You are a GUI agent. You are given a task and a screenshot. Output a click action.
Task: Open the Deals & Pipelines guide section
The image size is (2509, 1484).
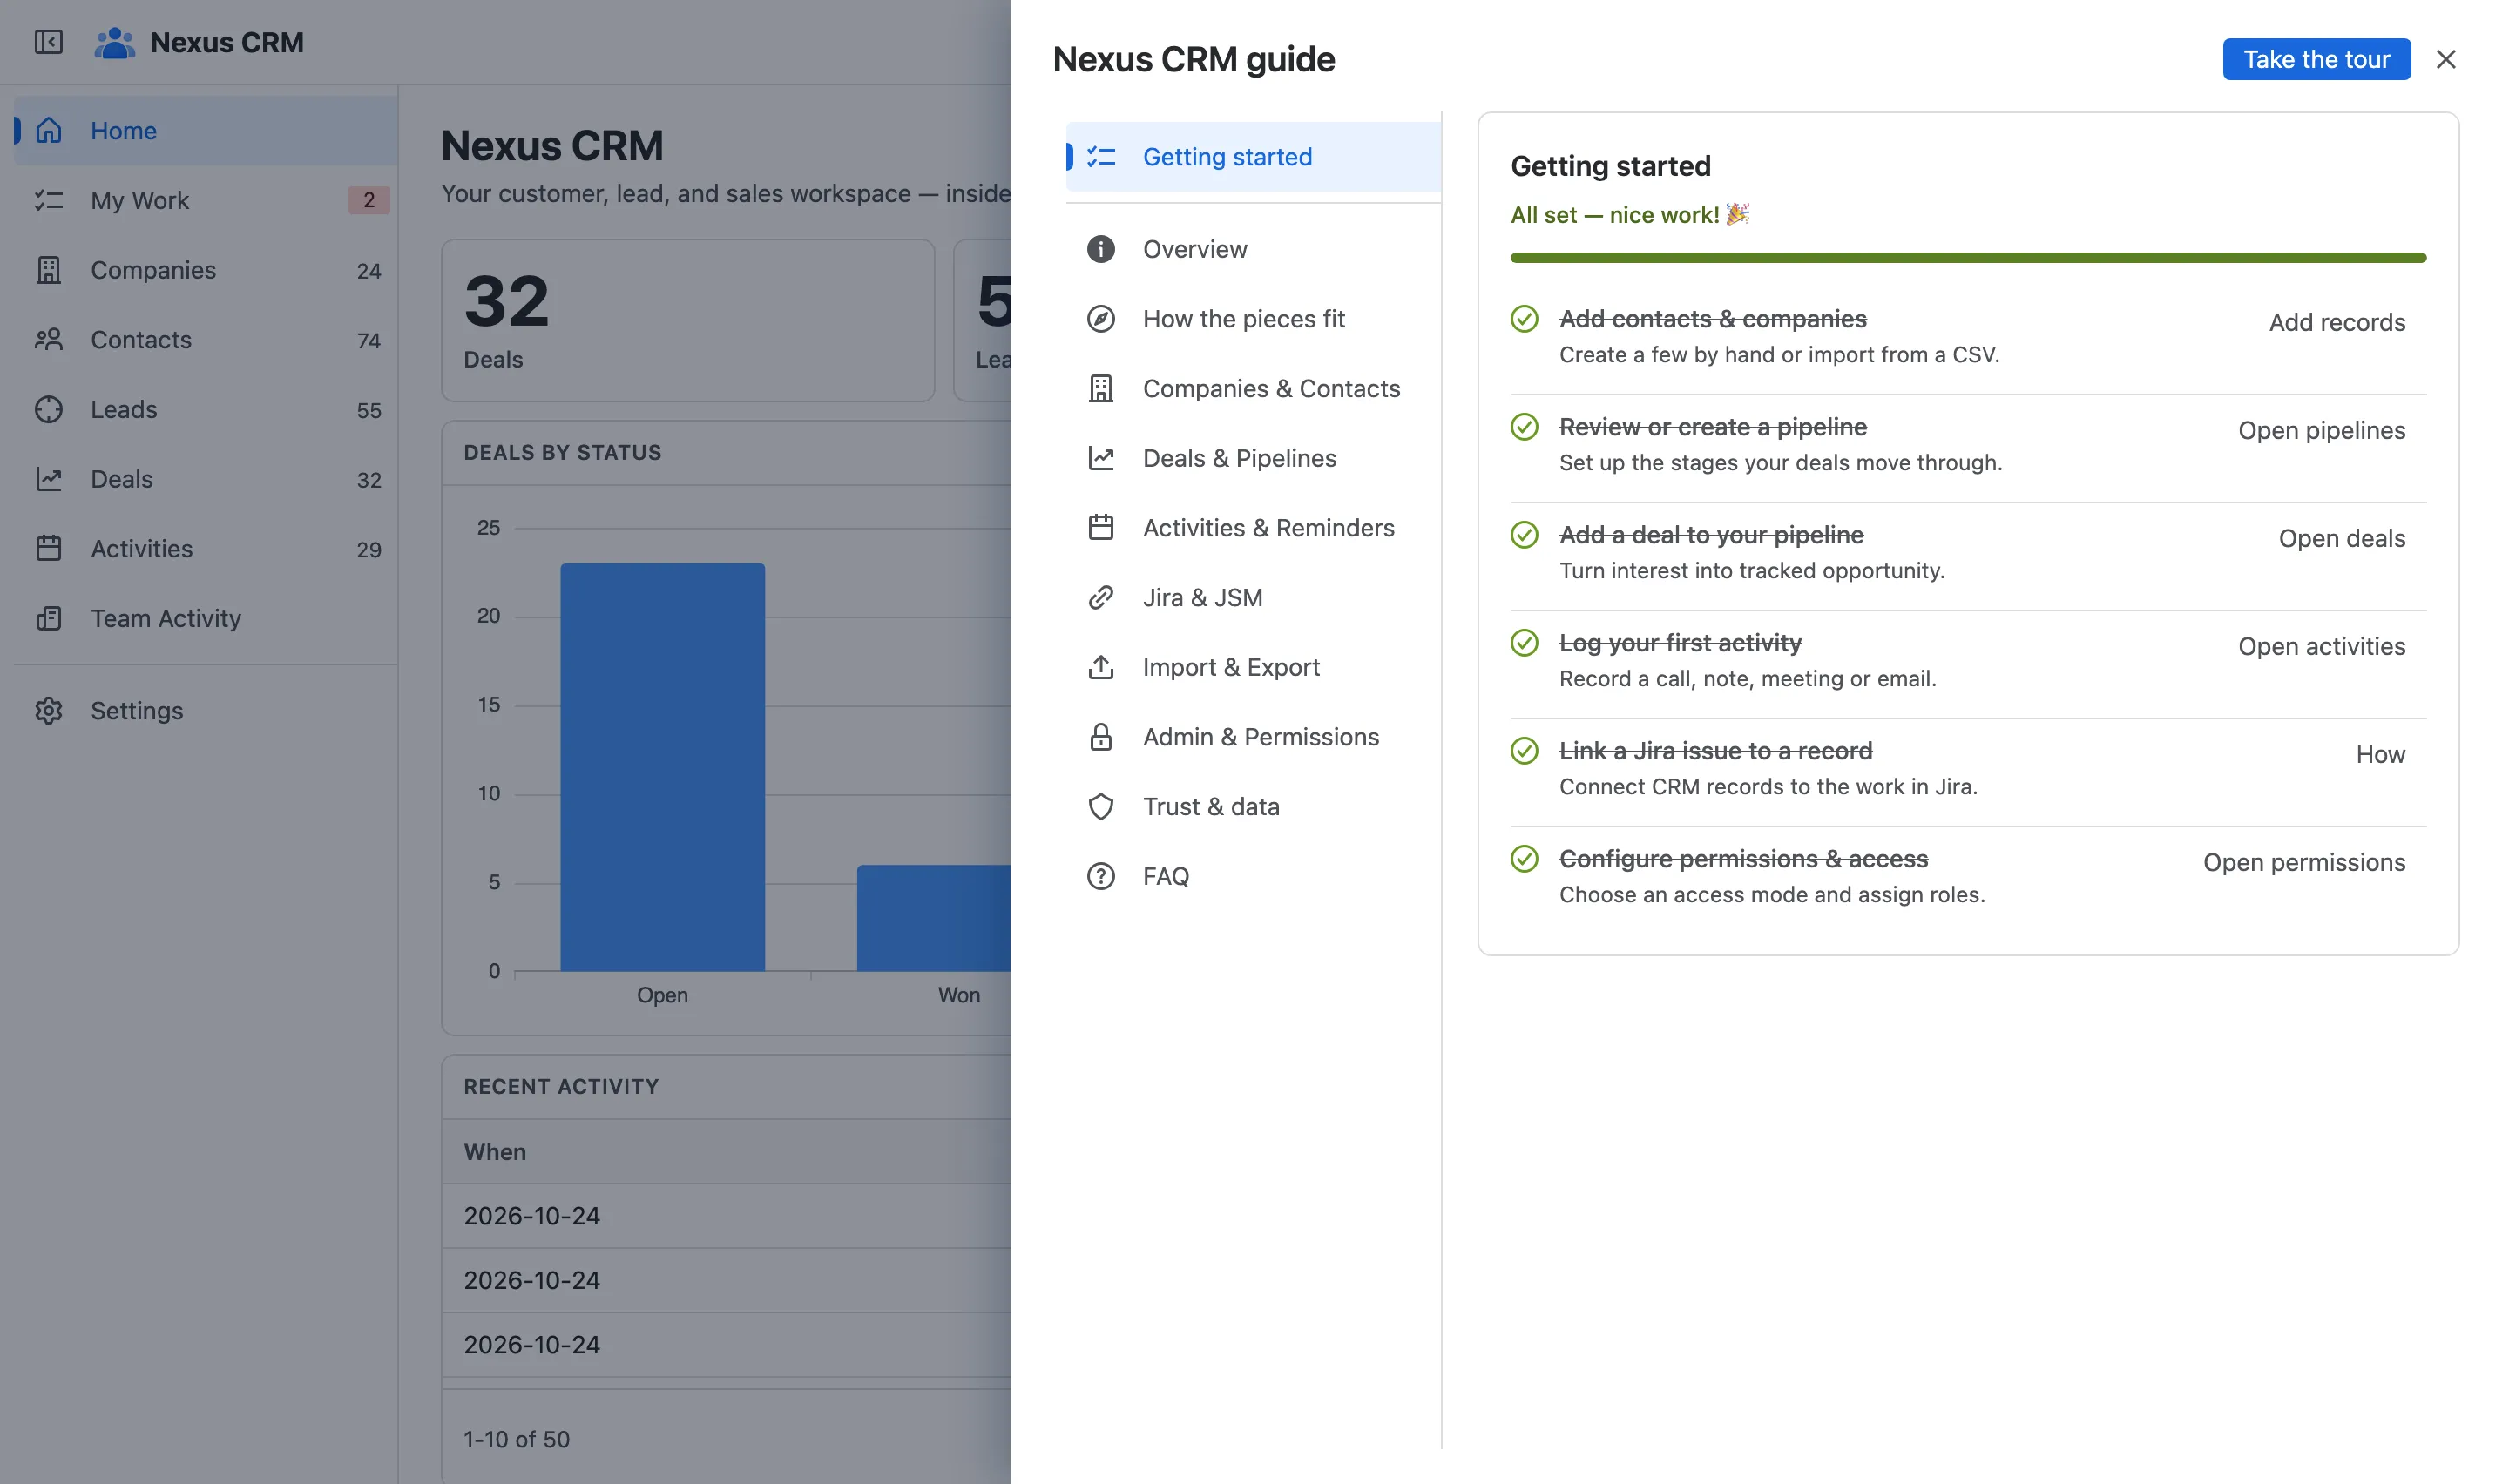click(x=1253, y=458)
